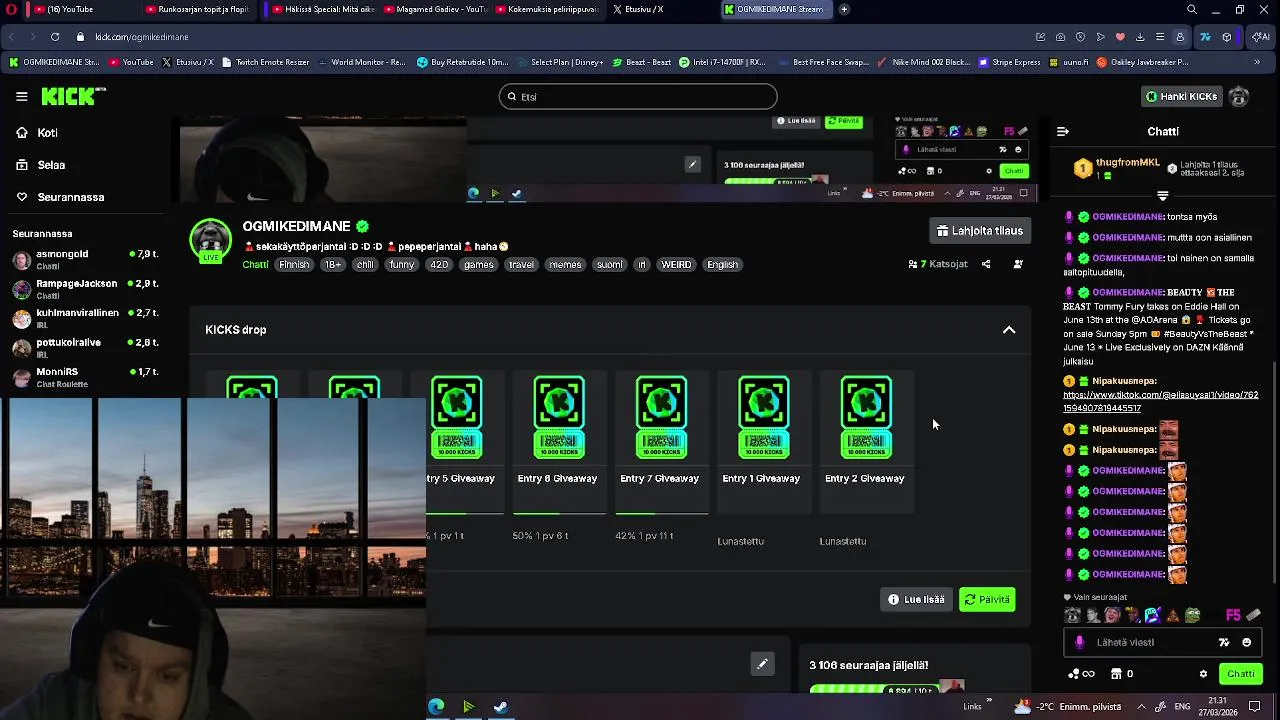Insert the Pepe frog emote
Image resolution: width=1280 pixels, height=720 pixels.
click(1192, 615)
